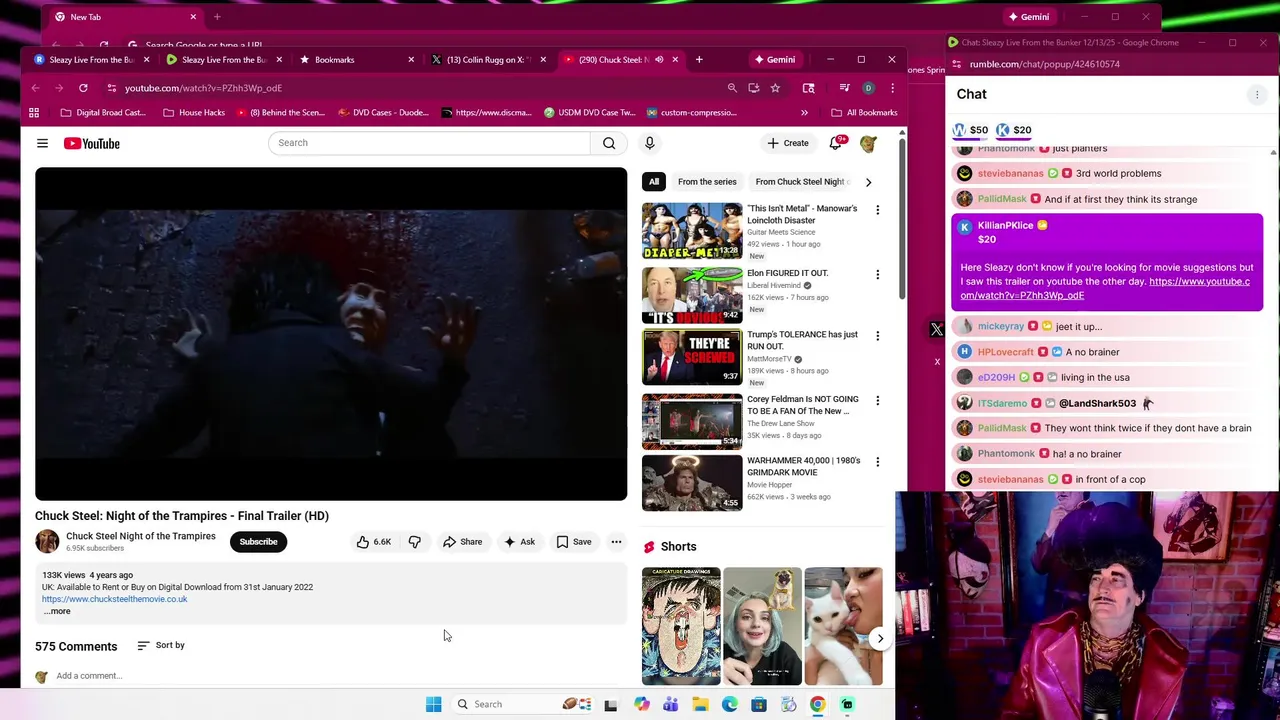Subscribe to Chuck Steel Night of the Trampires channel

pyautogui.click(x=258, y=542)
